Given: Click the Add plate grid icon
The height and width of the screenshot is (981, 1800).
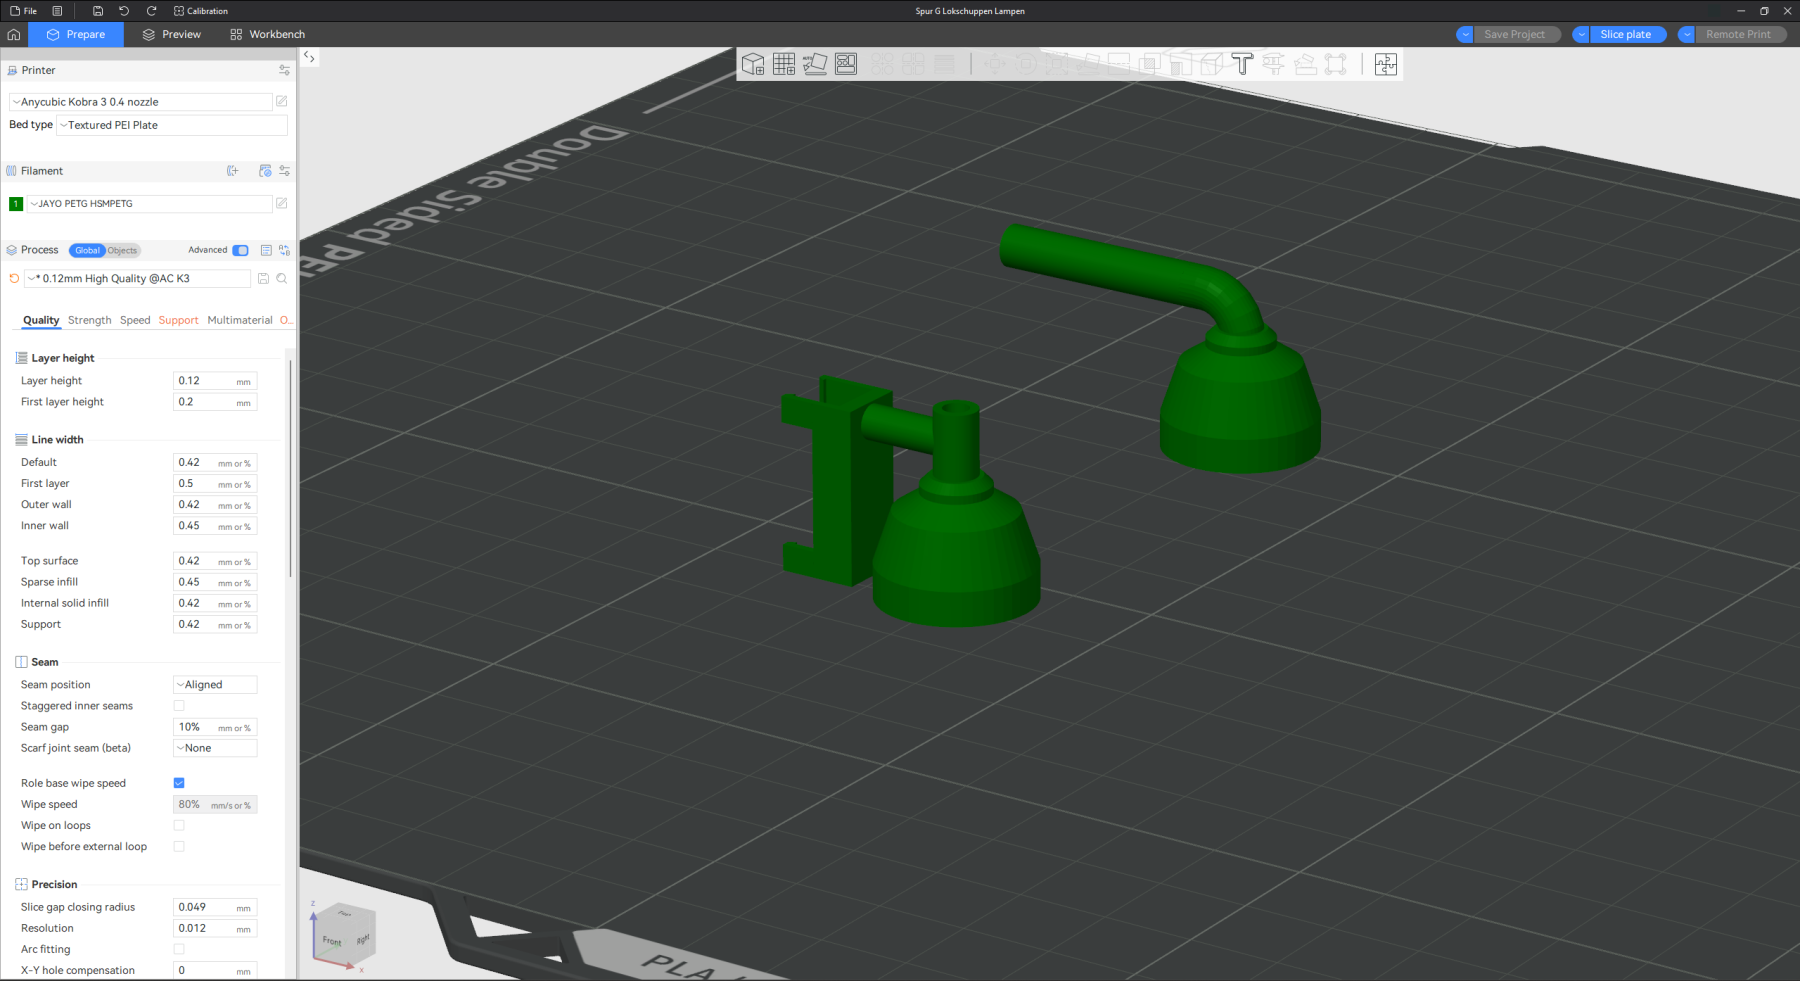Looking at the screenshot, I should [x=784, y=65].
